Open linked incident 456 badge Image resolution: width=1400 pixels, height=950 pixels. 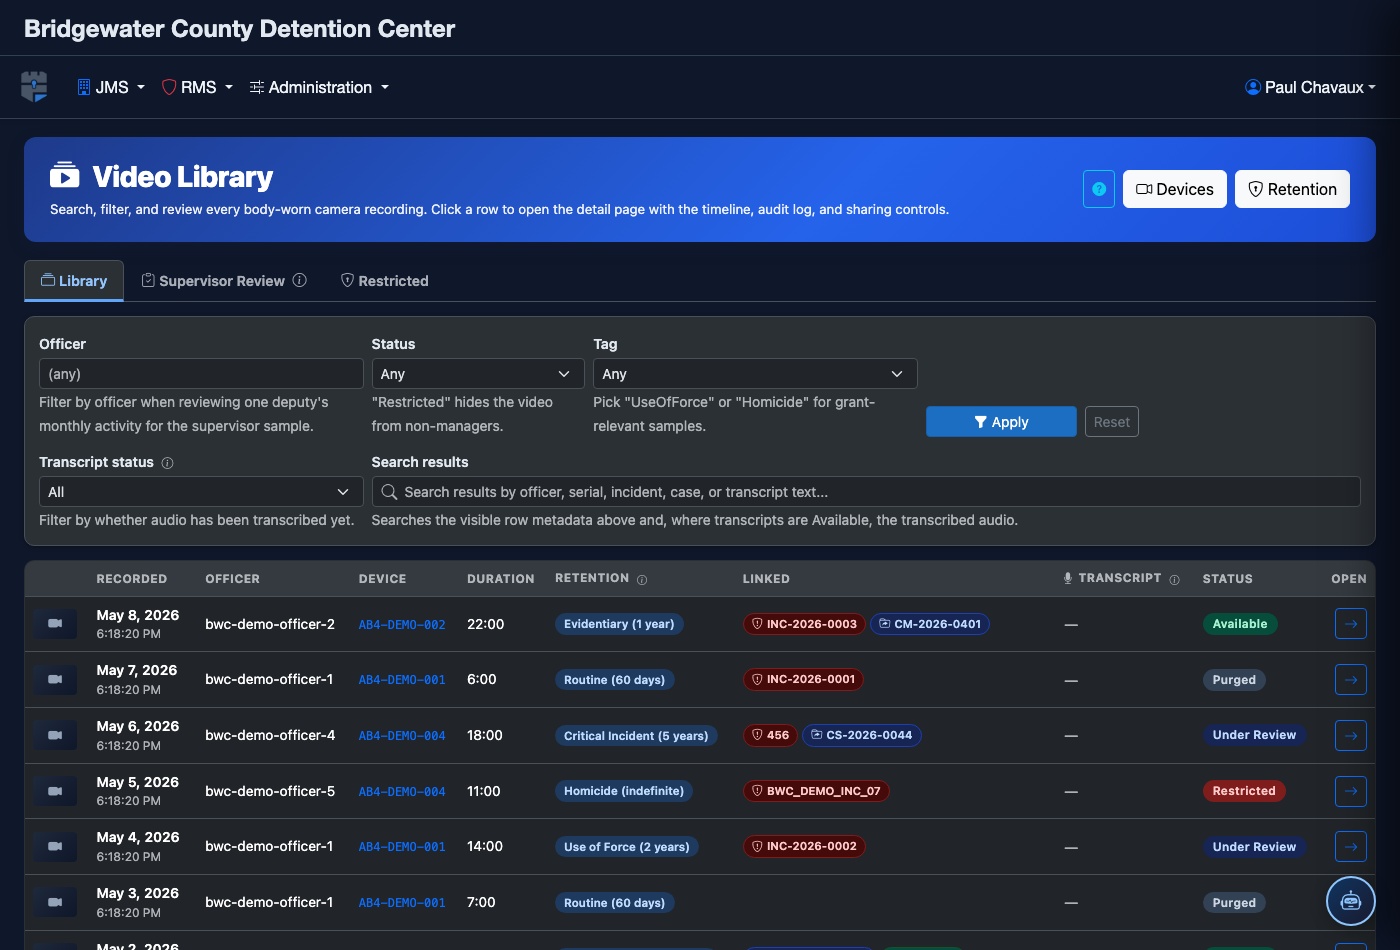(x=770, y=735)
